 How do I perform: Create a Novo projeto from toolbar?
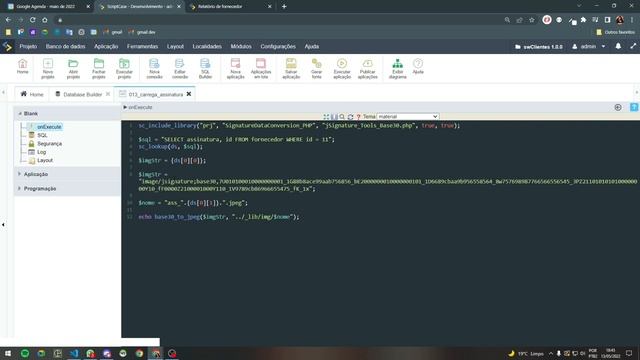pos(48,68)
